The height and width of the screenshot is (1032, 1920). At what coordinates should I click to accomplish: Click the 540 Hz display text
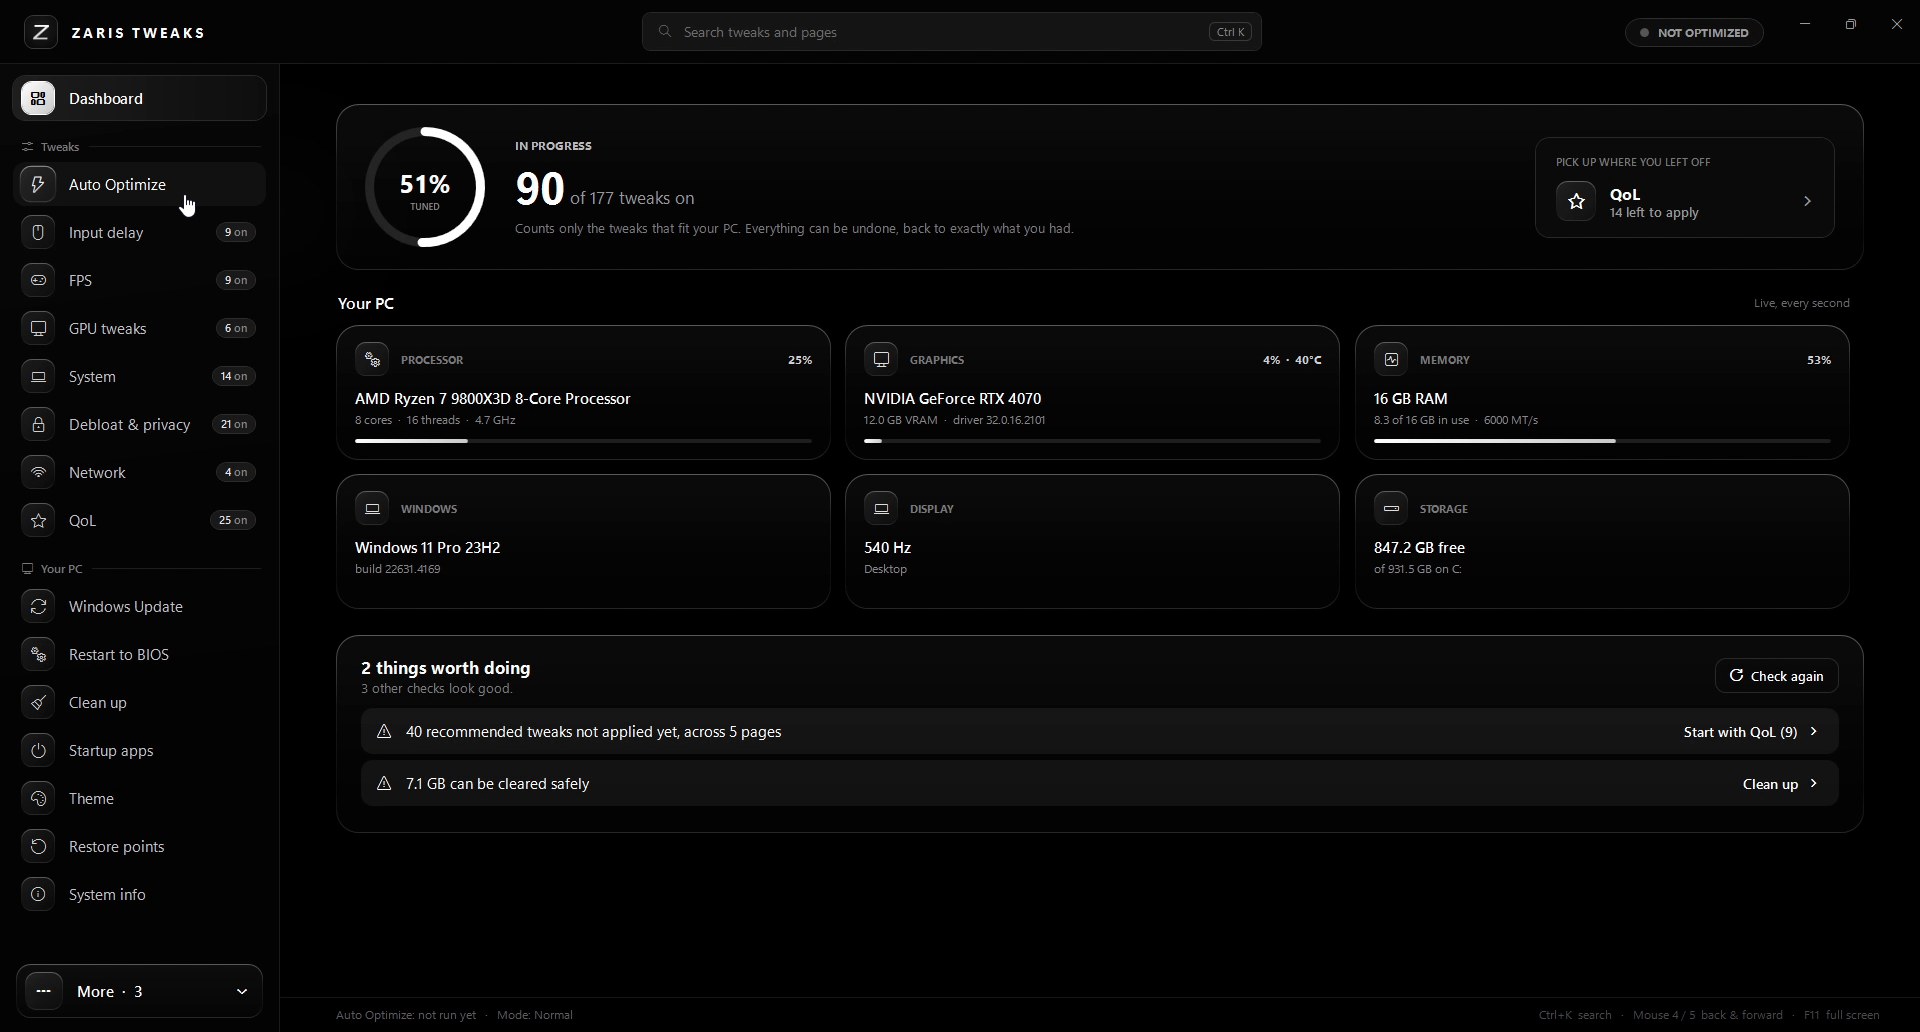point(888,548)
